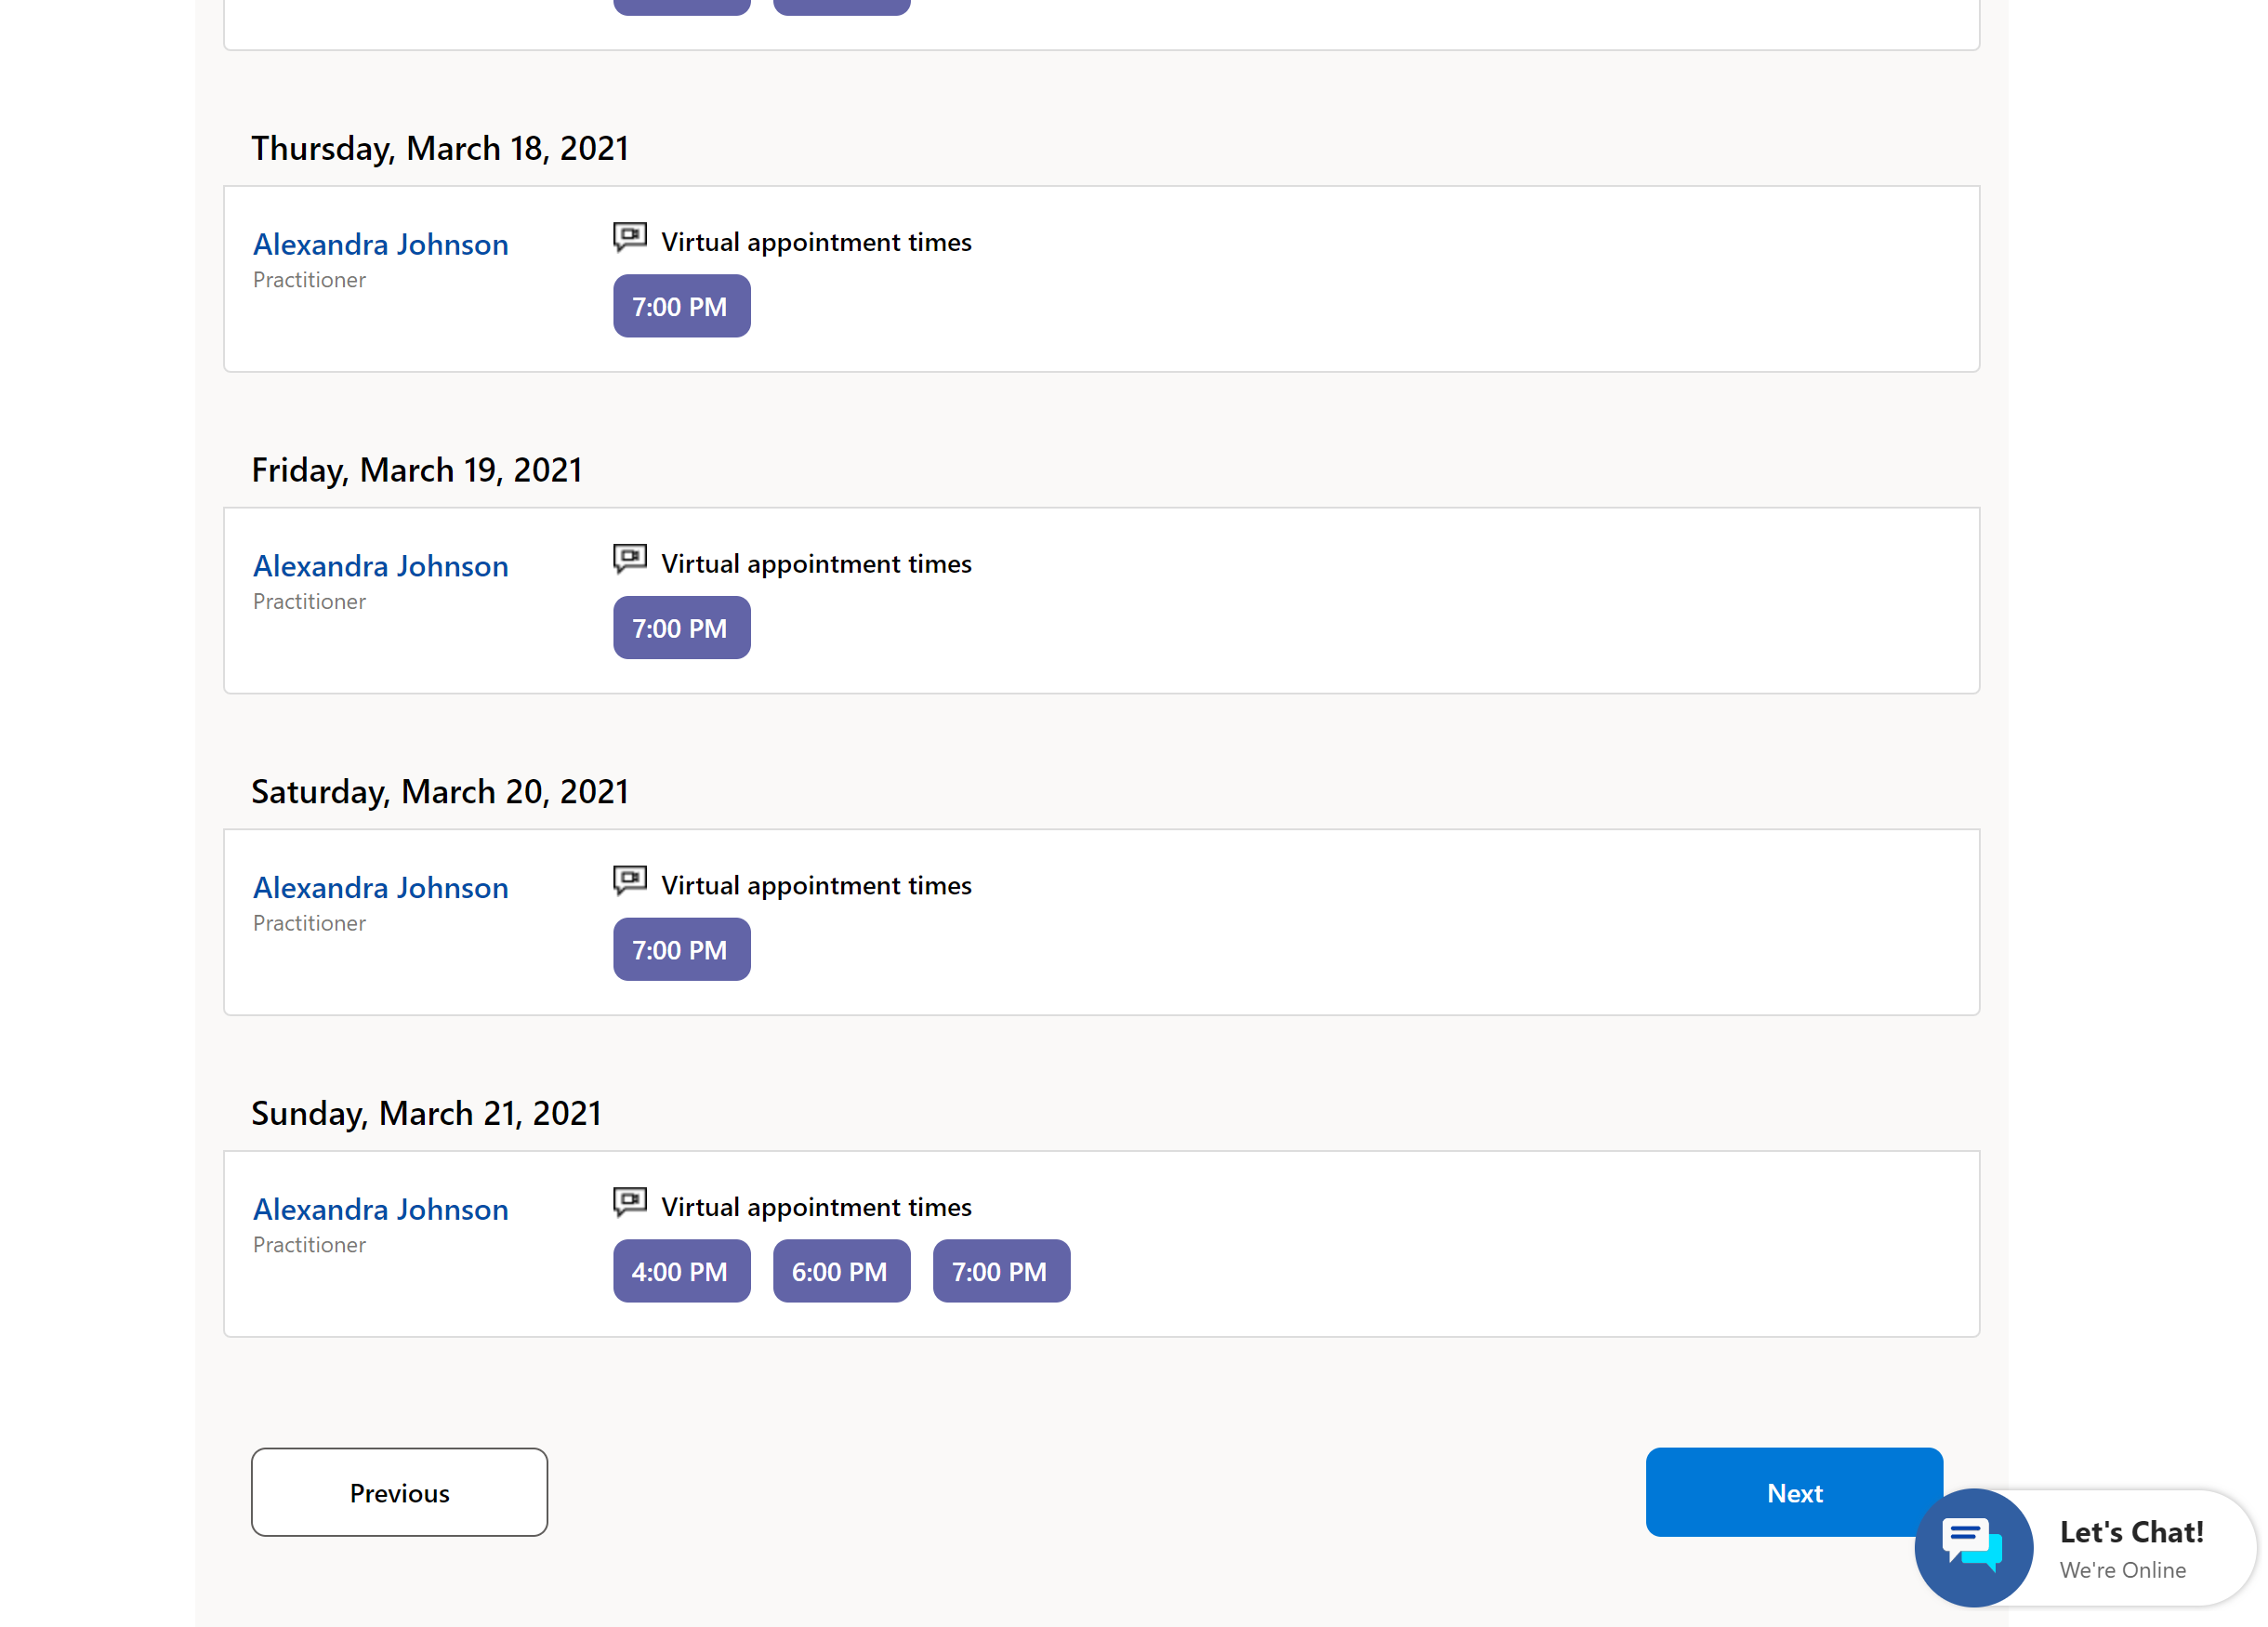Pick the 4:00 PM slot on Sunday
The image size is (2268, 1627).
(x=681, y=1271)
